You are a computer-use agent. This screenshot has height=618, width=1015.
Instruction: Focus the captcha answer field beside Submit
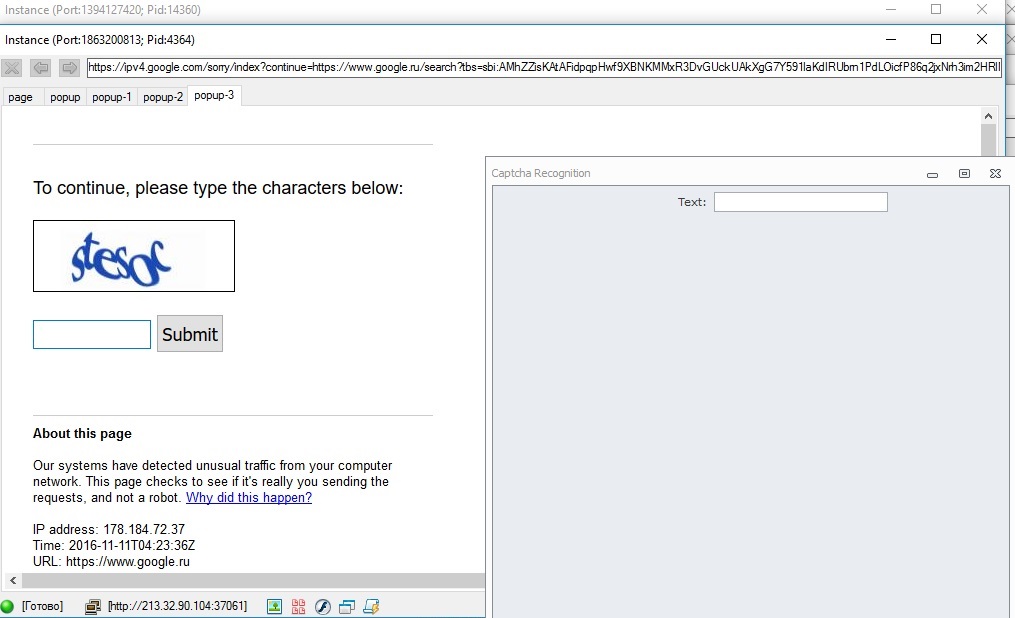pyautogui.click(x=92, y=335)
